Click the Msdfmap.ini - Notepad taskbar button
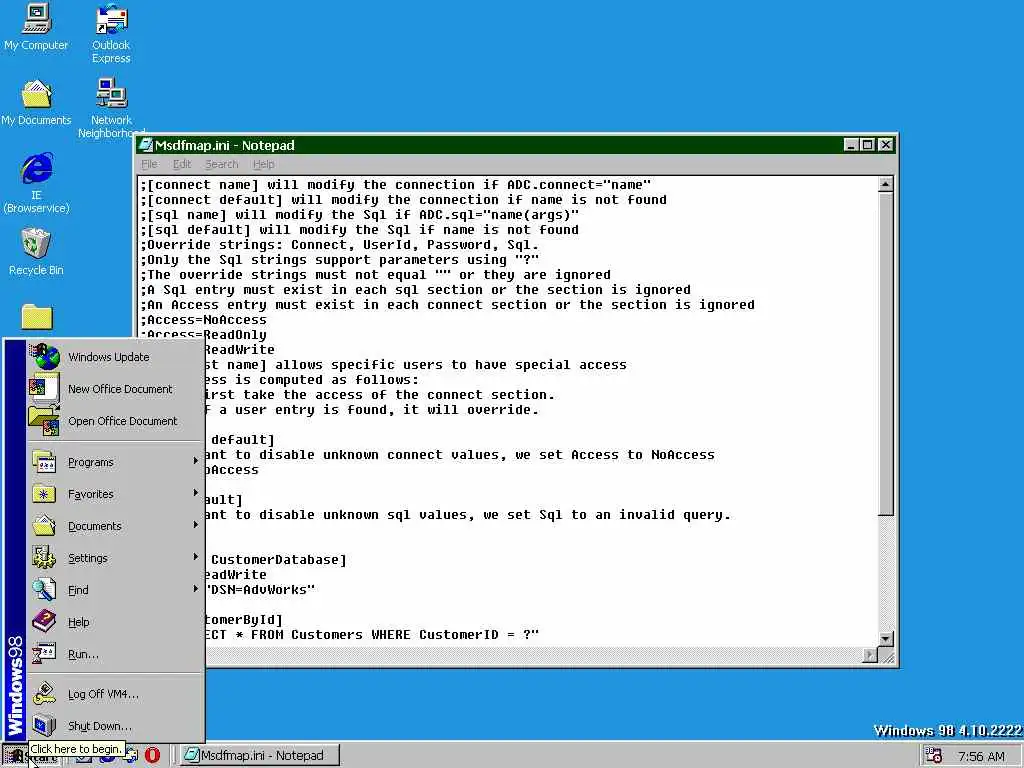This screenshot has height=768, width=1024. 260,756
